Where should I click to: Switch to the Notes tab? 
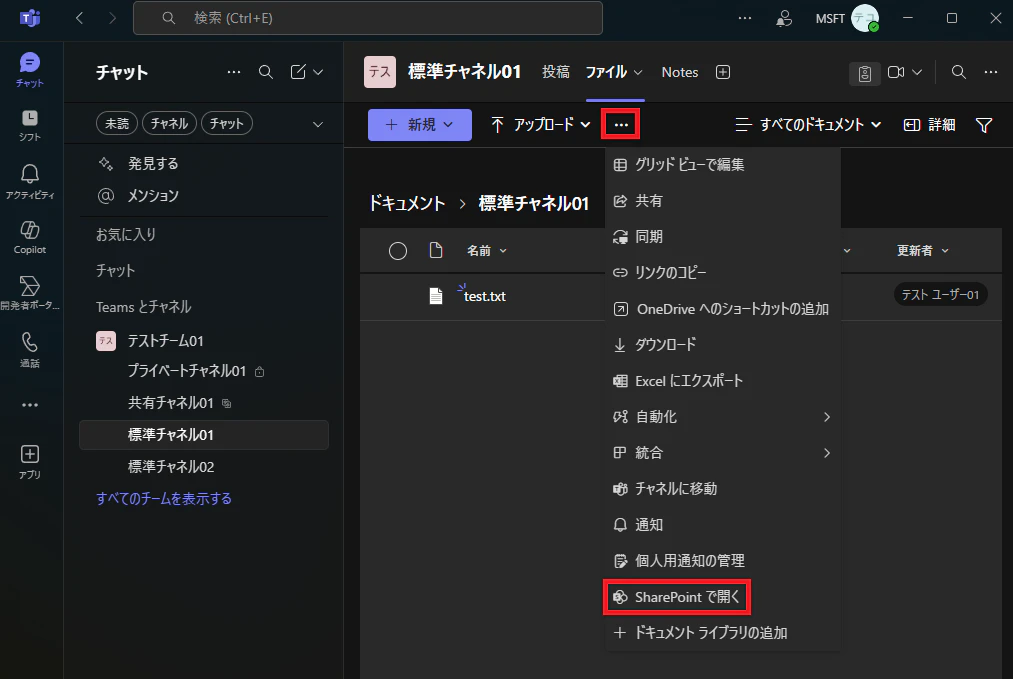click(x=680, y=72)
